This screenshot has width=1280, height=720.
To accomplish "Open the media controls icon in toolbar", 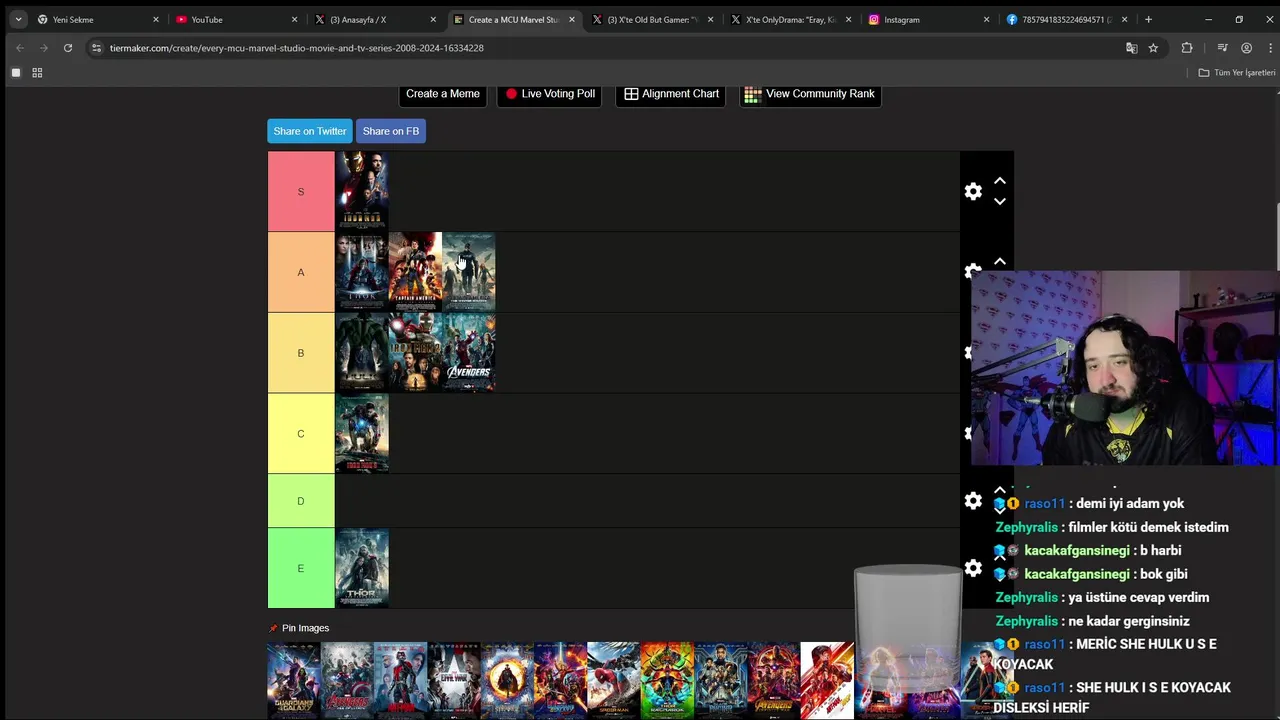I will pos(1222,47).
